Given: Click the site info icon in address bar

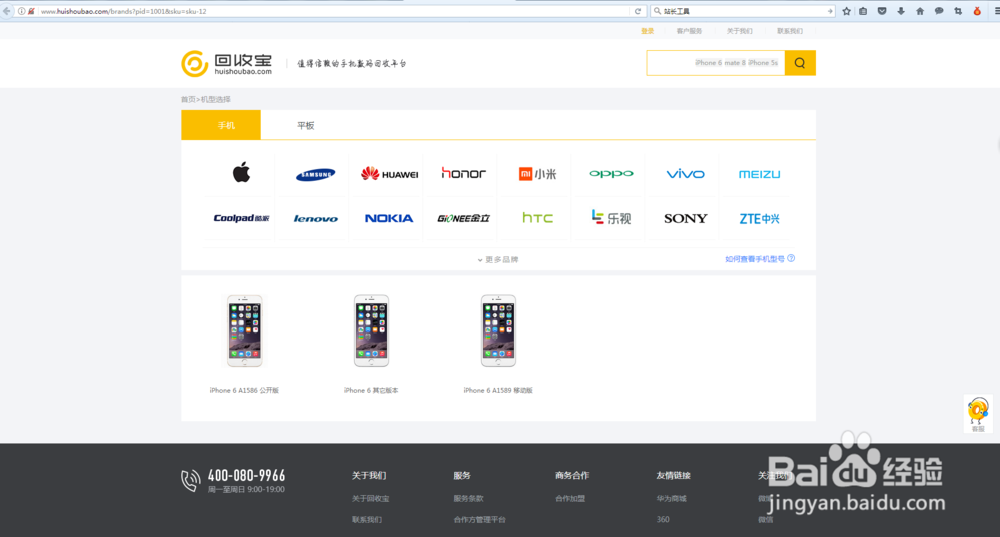Looking at the screenshot, I should 21,11.
